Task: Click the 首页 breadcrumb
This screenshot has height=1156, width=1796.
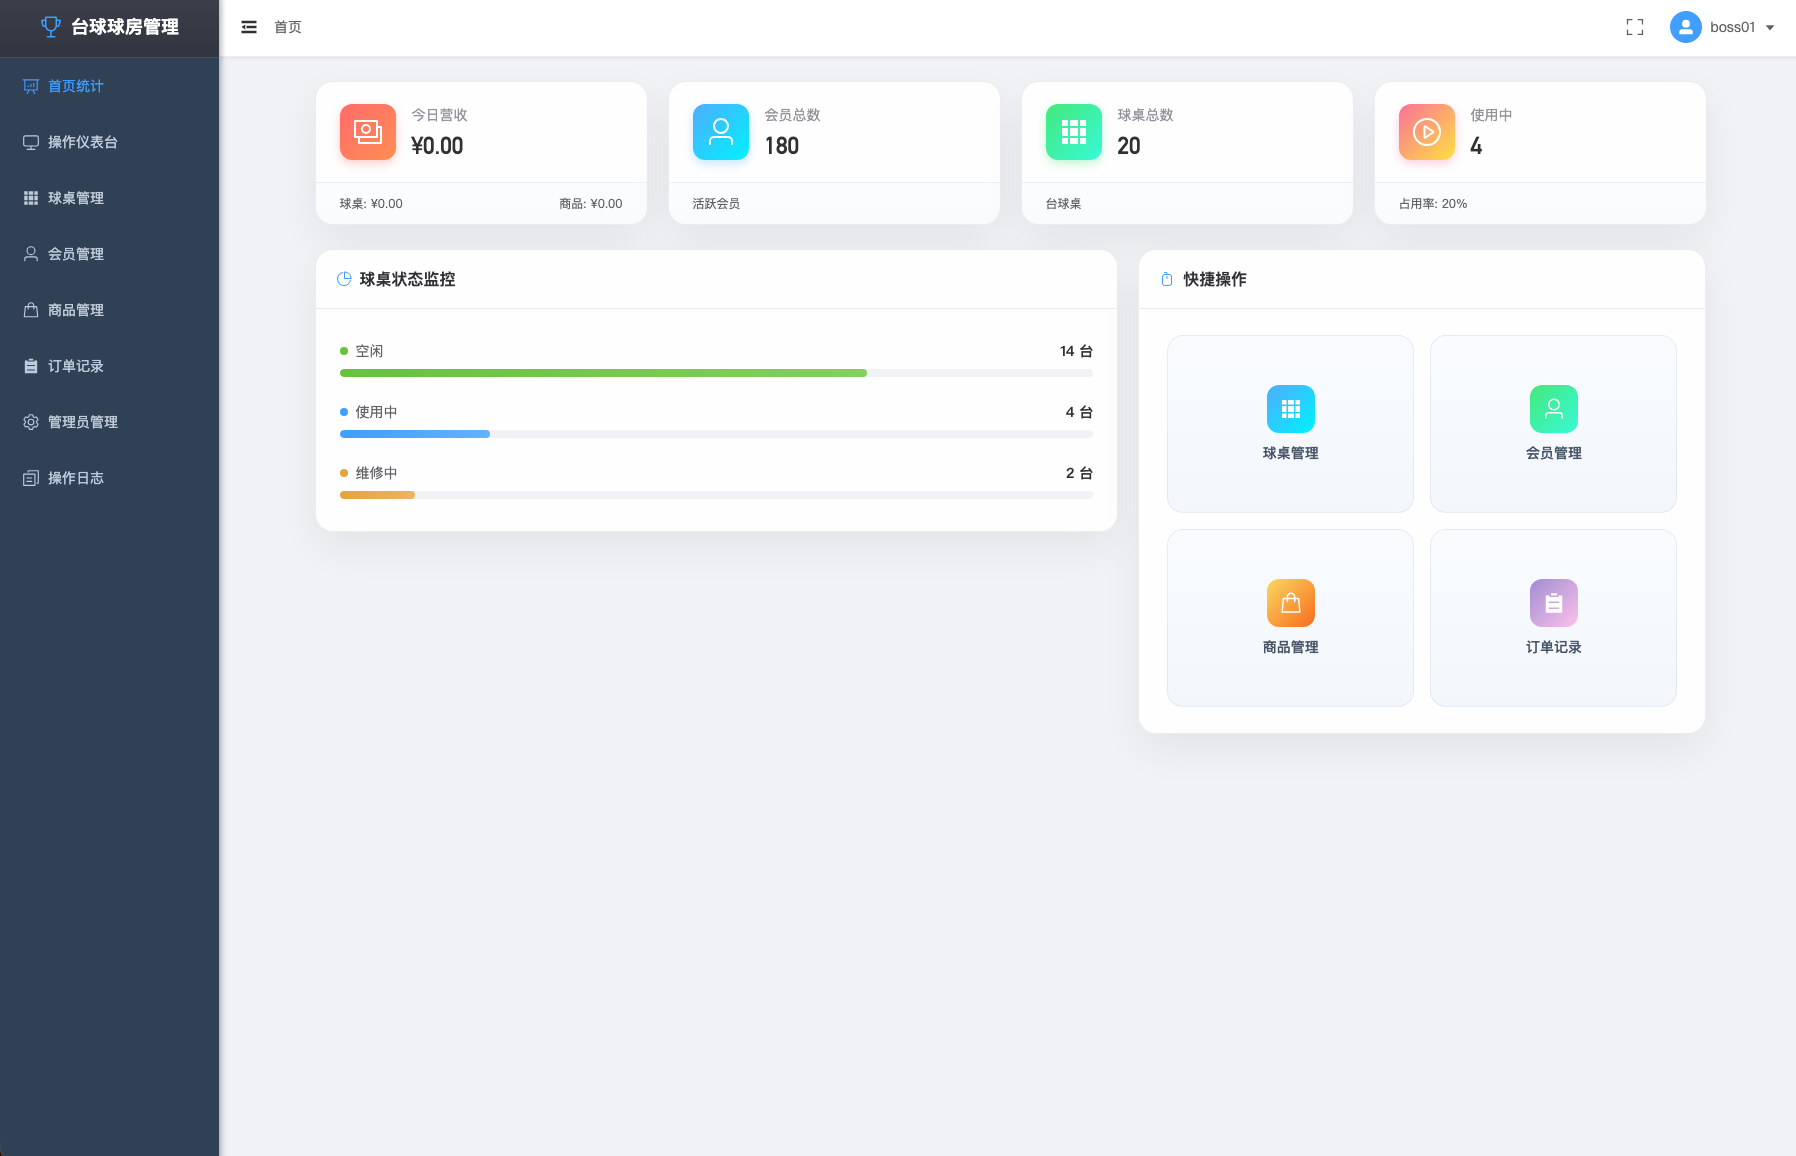Action: click(288, 27)
